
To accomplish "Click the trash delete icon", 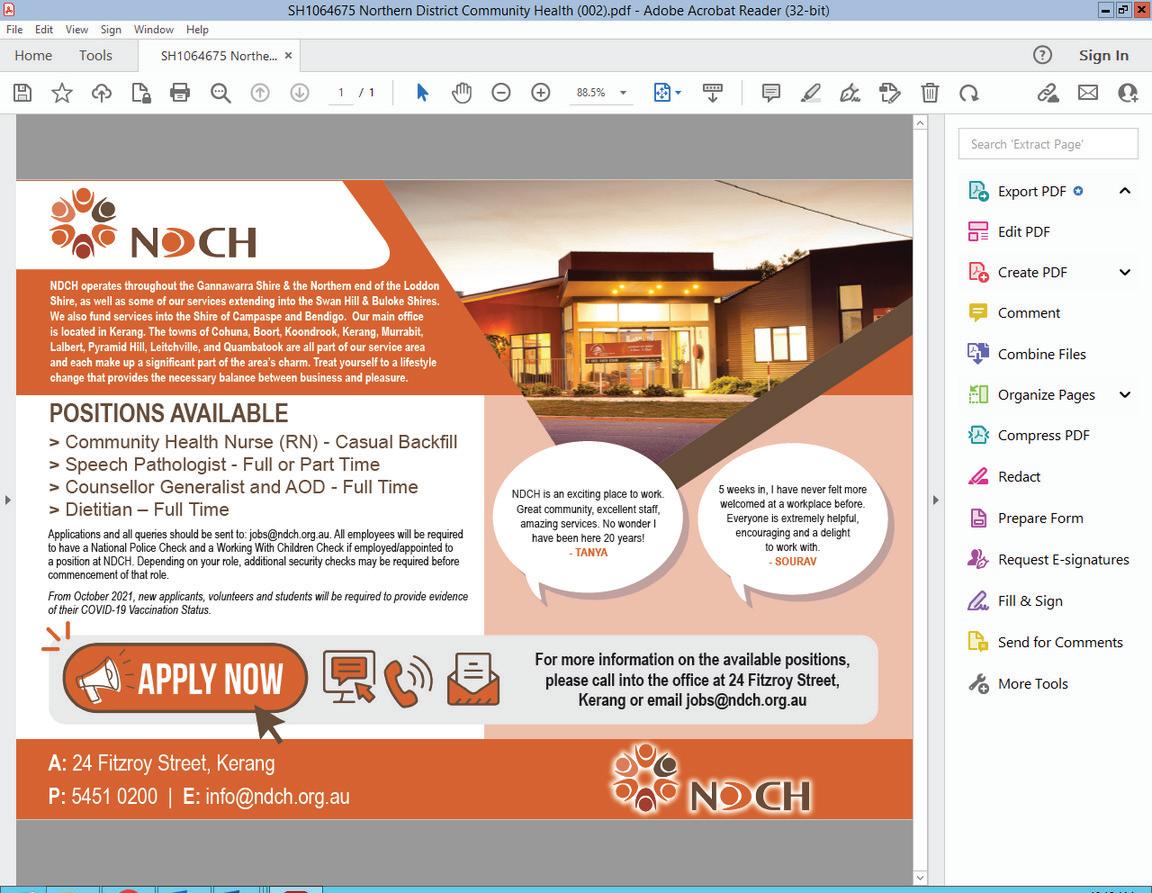I will coord(930,93).
